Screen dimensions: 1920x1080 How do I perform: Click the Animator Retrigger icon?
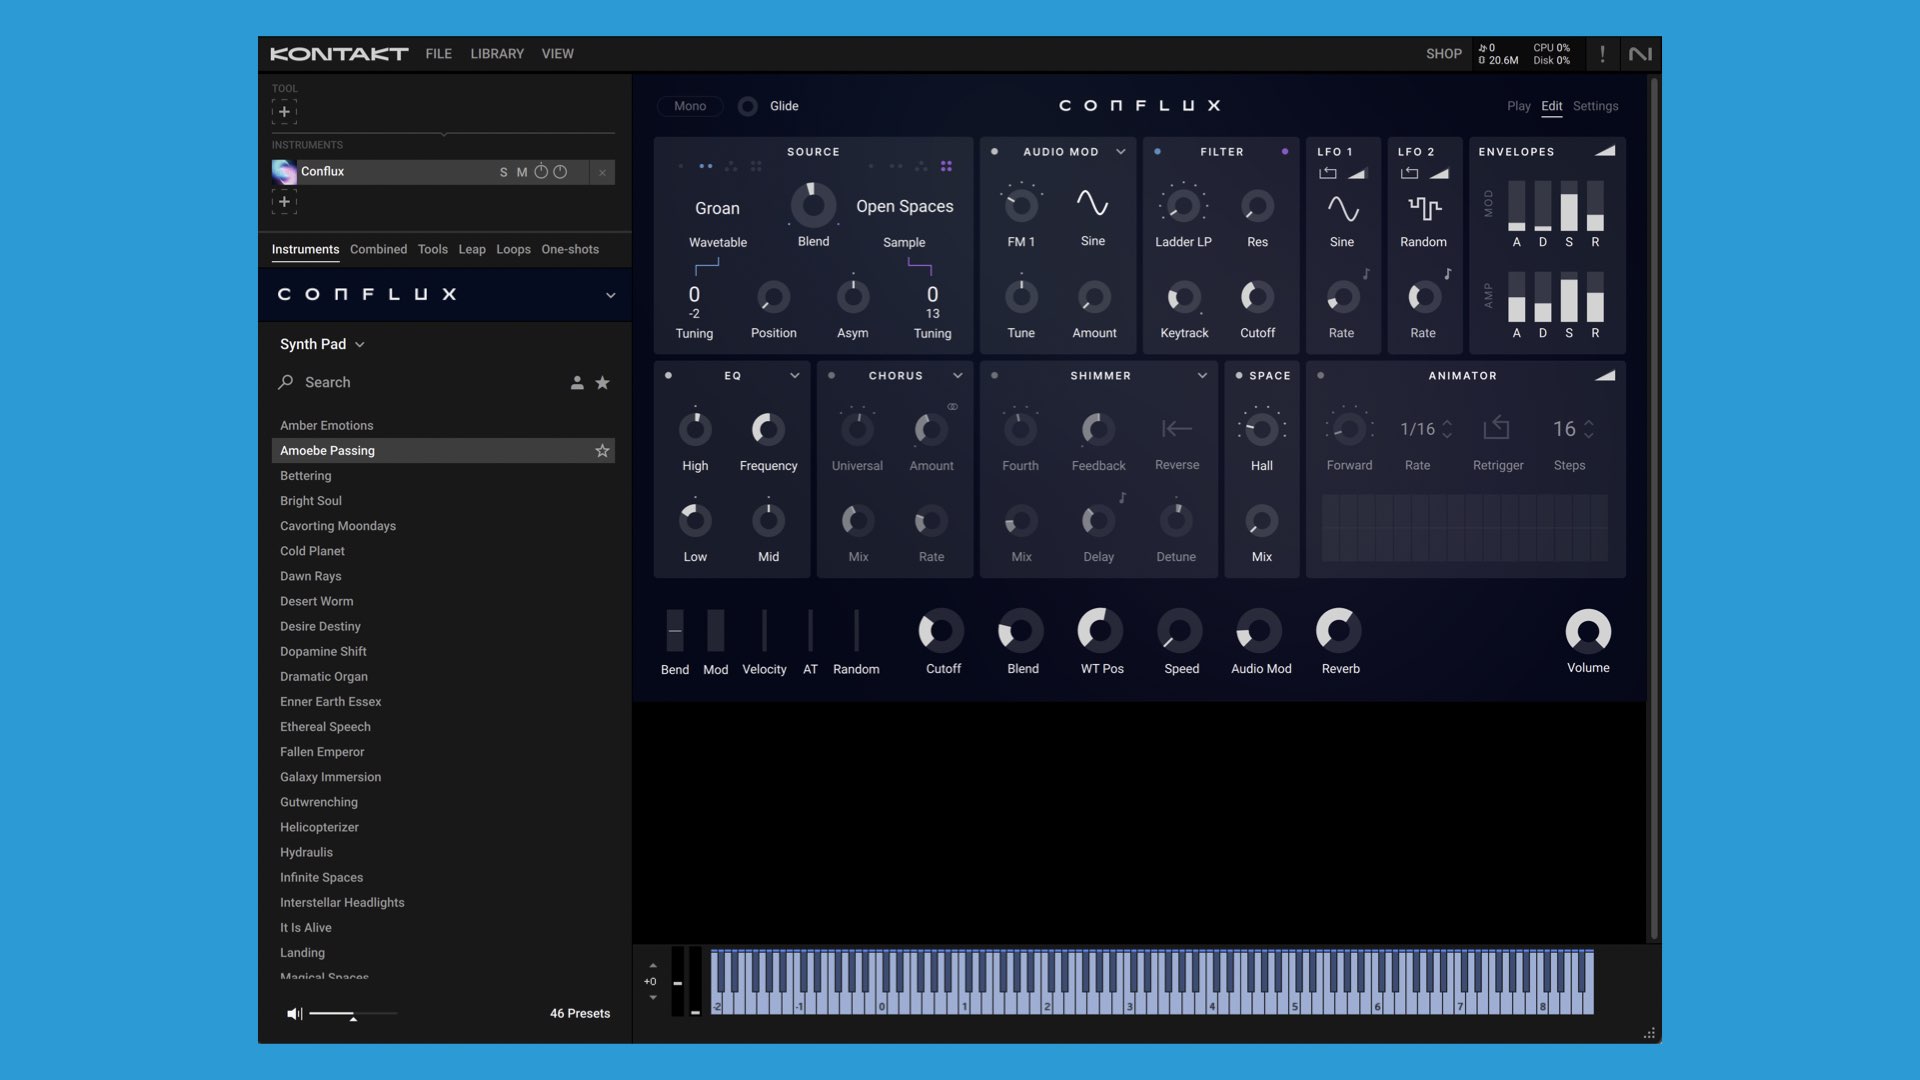tap(1497, 429)
